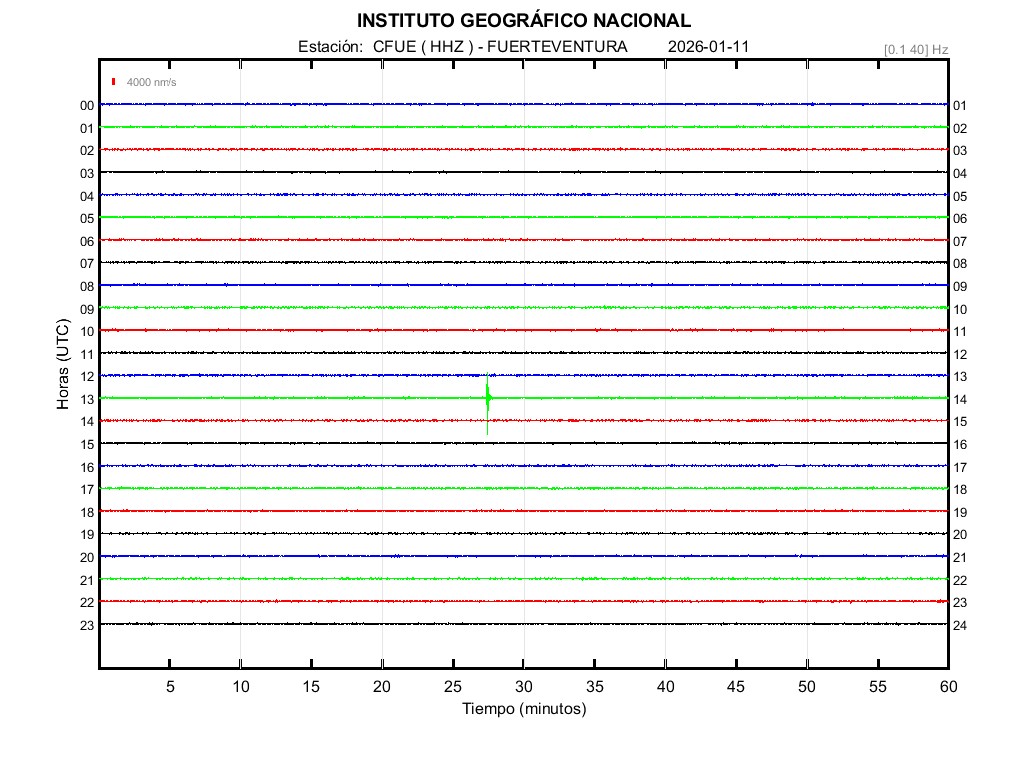Click the 60 minute tick label
Screen dimensions: 1024x768
[947, 687]
